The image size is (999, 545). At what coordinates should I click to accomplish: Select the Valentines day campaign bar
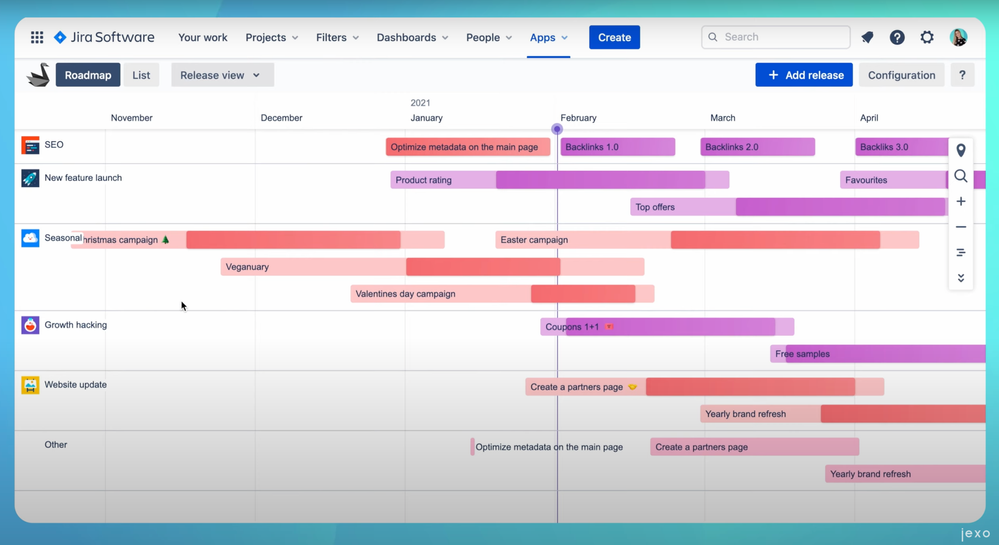tap(502, 294)
